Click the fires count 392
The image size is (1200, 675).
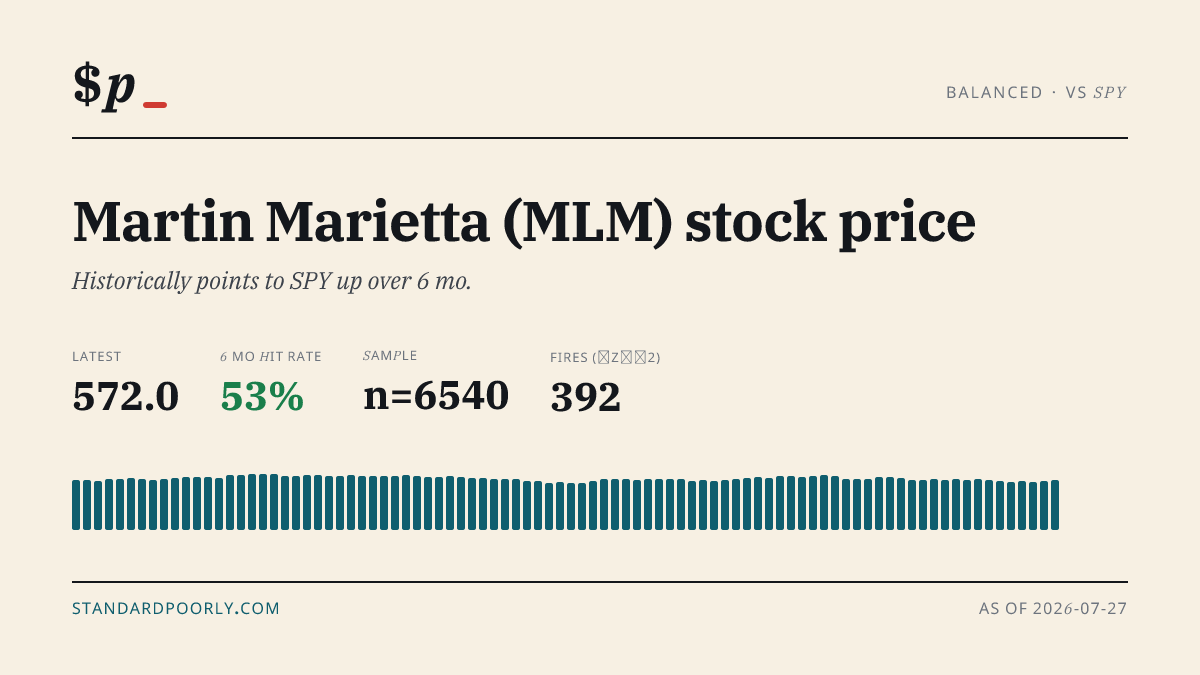pyautogui.click(x=586, y=397)
